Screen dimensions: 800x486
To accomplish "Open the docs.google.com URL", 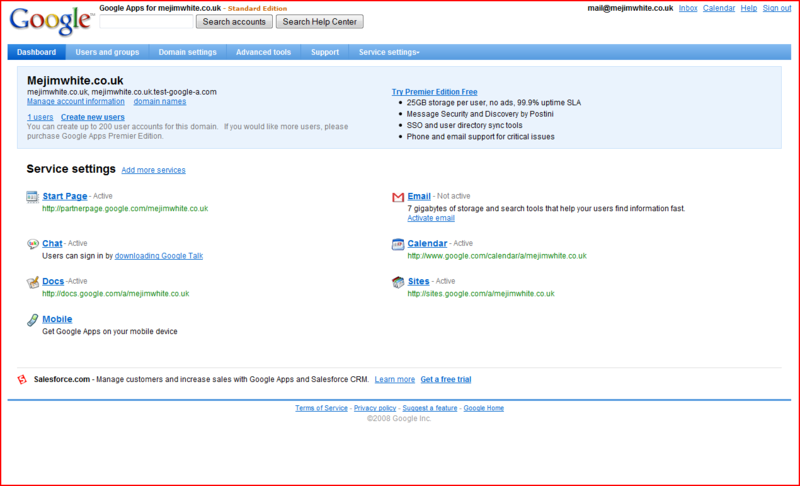I will click(x=115, y=294).
